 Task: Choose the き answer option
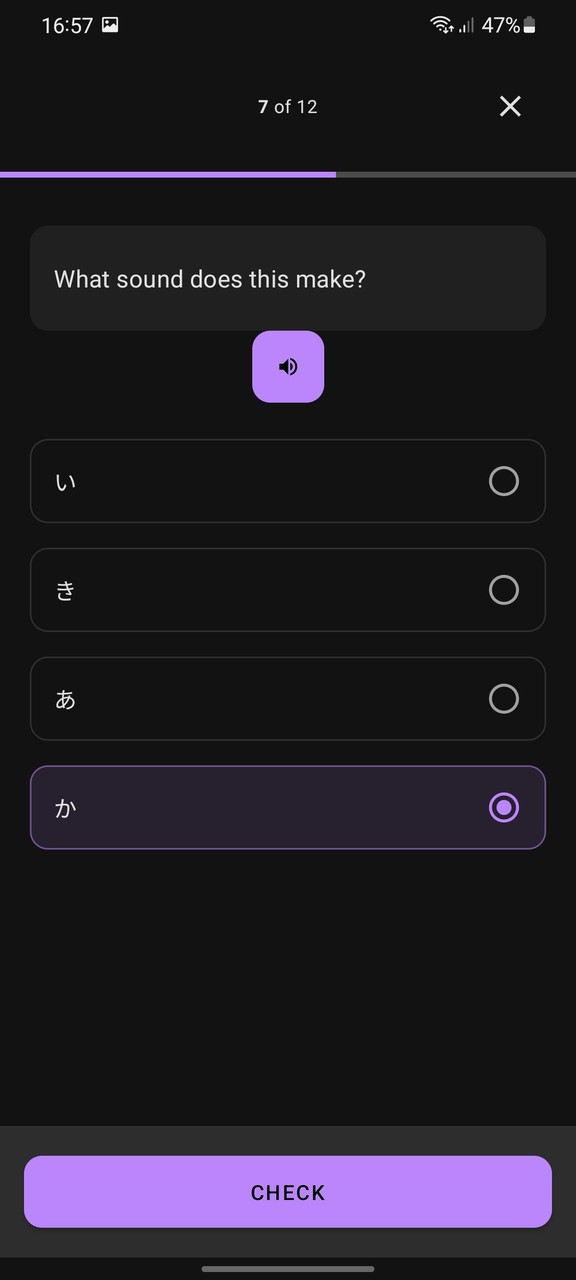click(x=288, y=590)
